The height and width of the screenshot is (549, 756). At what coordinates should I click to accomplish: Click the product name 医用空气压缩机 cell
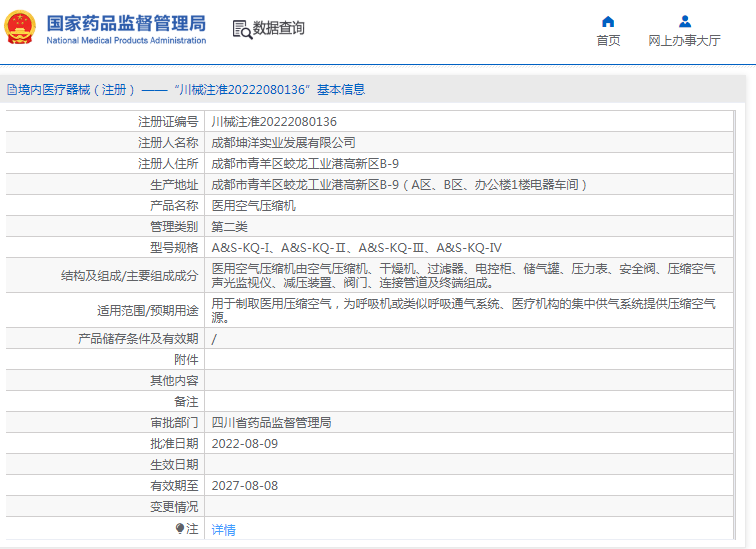pyautogui.click(x=253, y=205)
